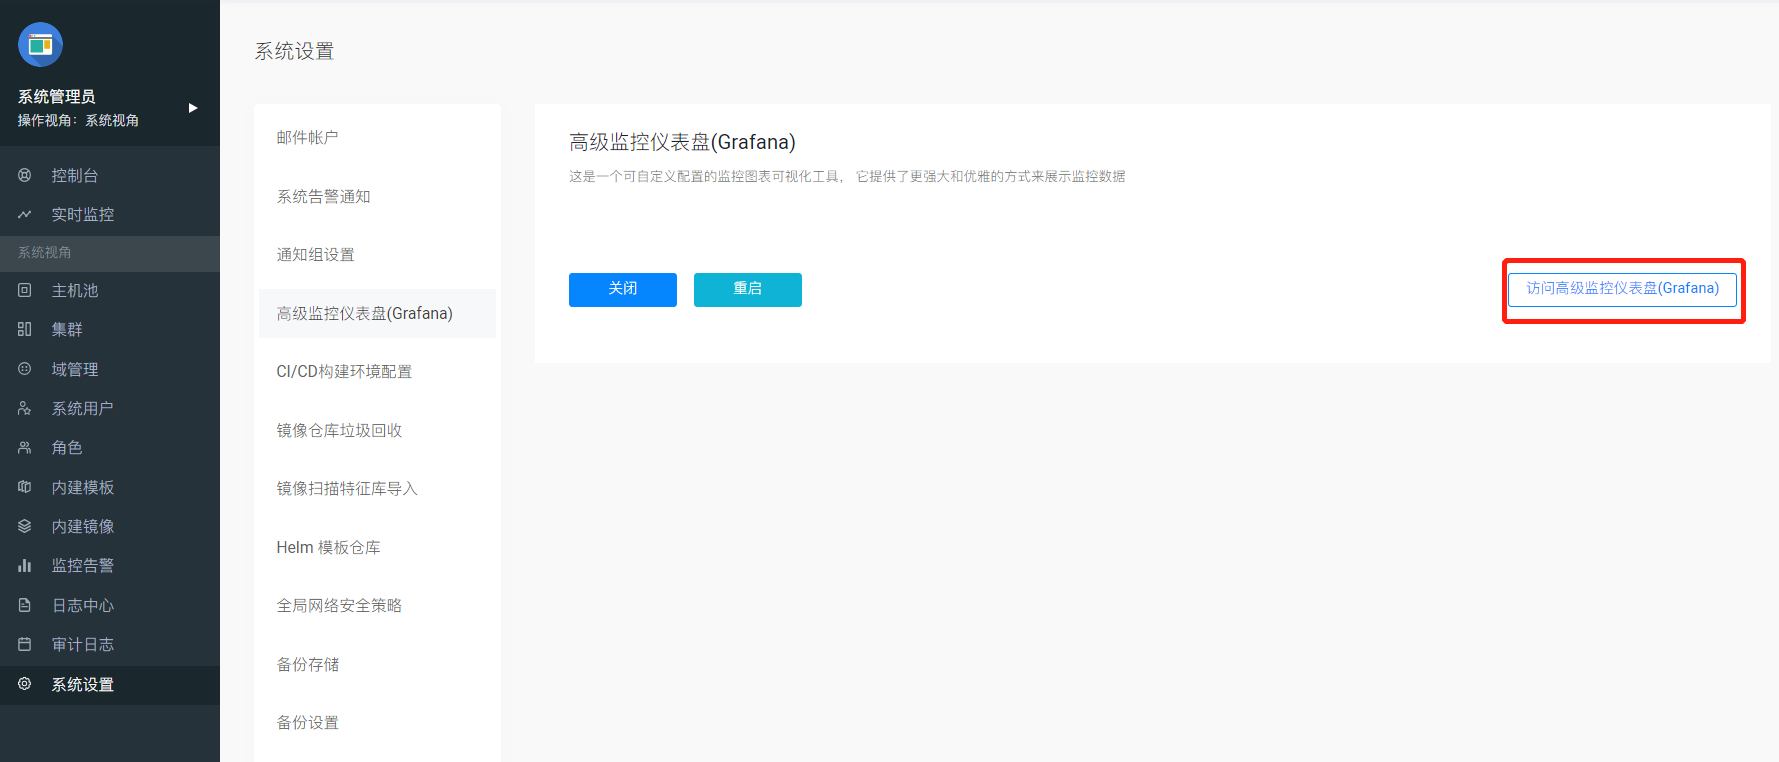
Task: Open 访问高级监控仪表盘(Grafana) link button
Action: (x=1622, y=289)
